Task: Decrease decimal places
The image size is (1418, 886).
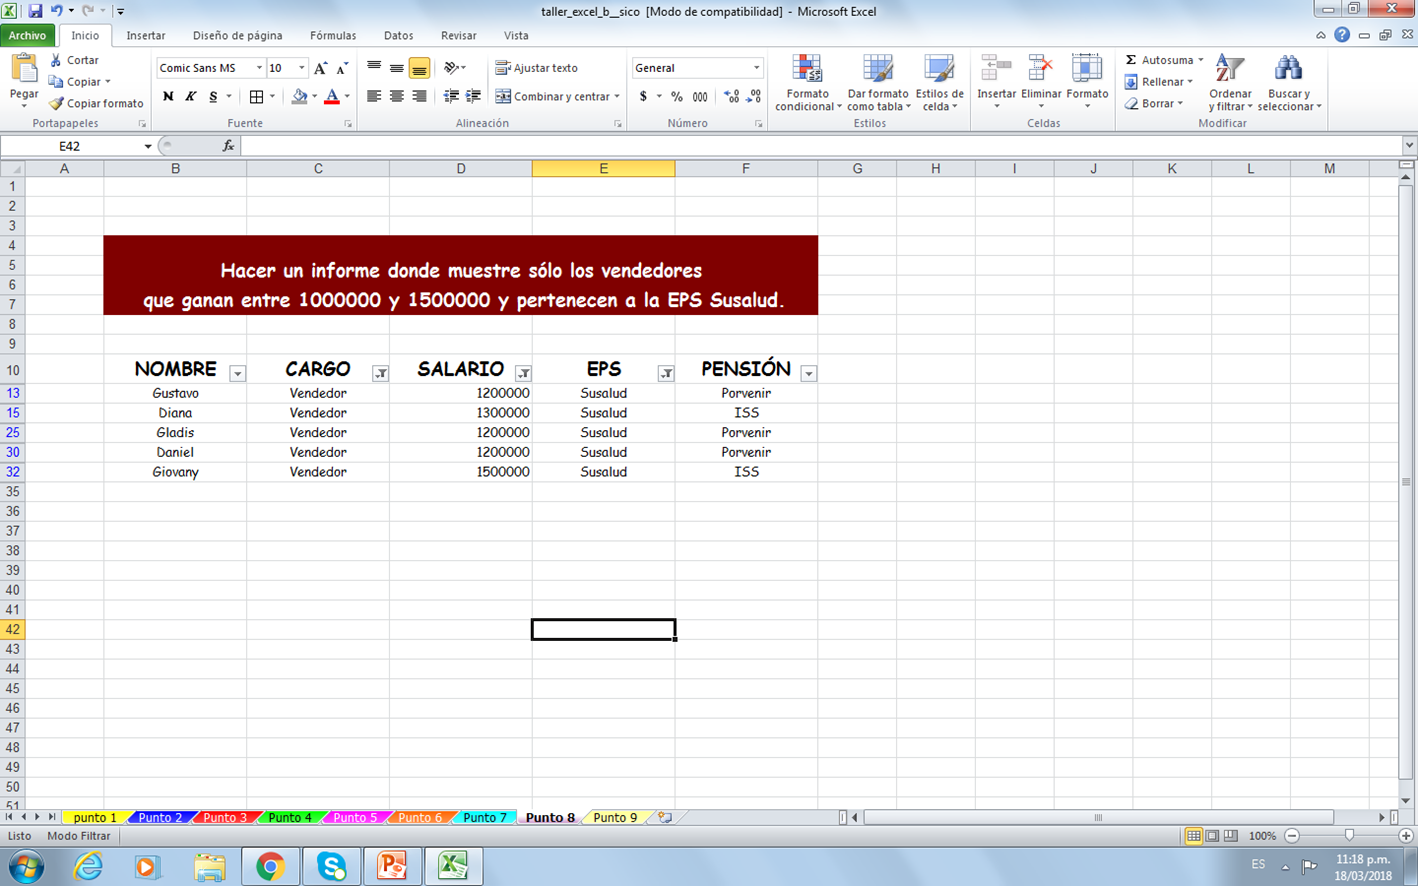Action: pos(754,96)
